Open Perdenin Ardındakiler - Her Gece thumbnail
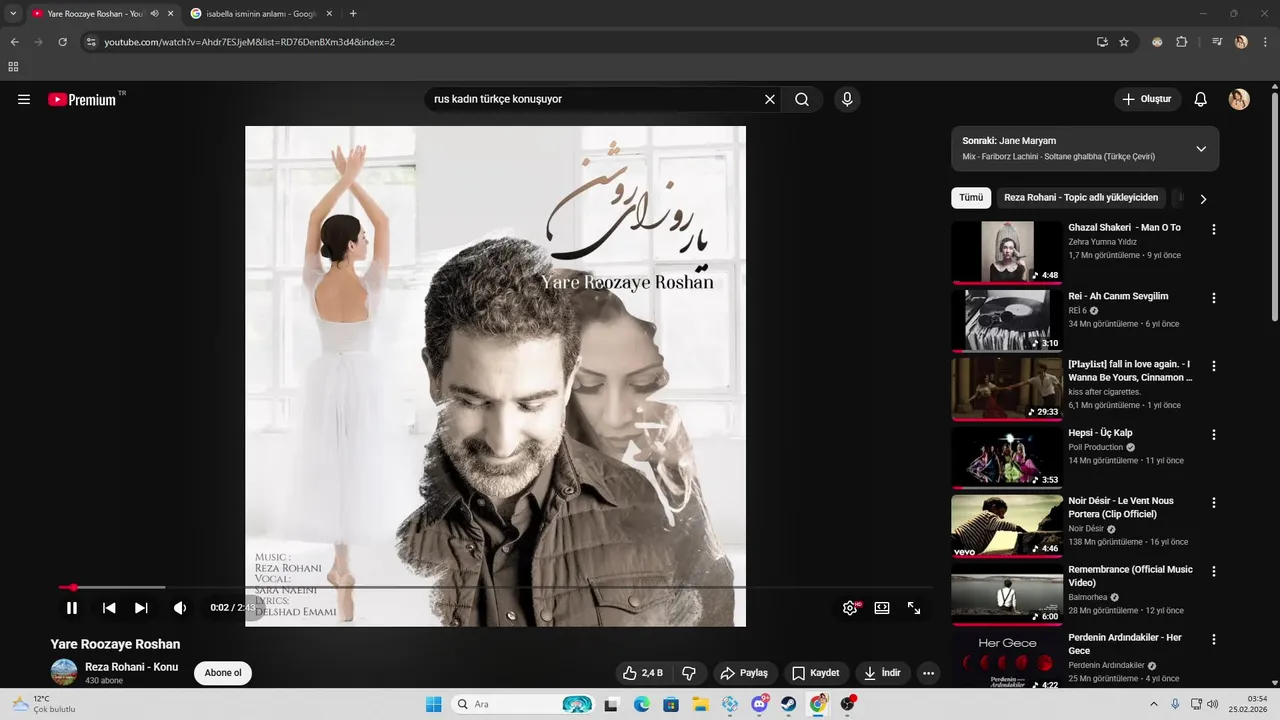1280x720 pixels. point(1007,660)
